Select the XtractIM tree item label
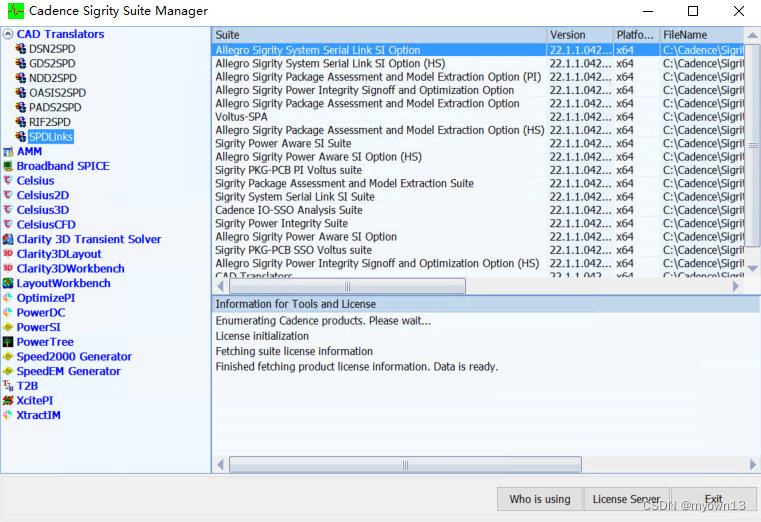Viewport: 761px width, 522px height. pos(39,415)
